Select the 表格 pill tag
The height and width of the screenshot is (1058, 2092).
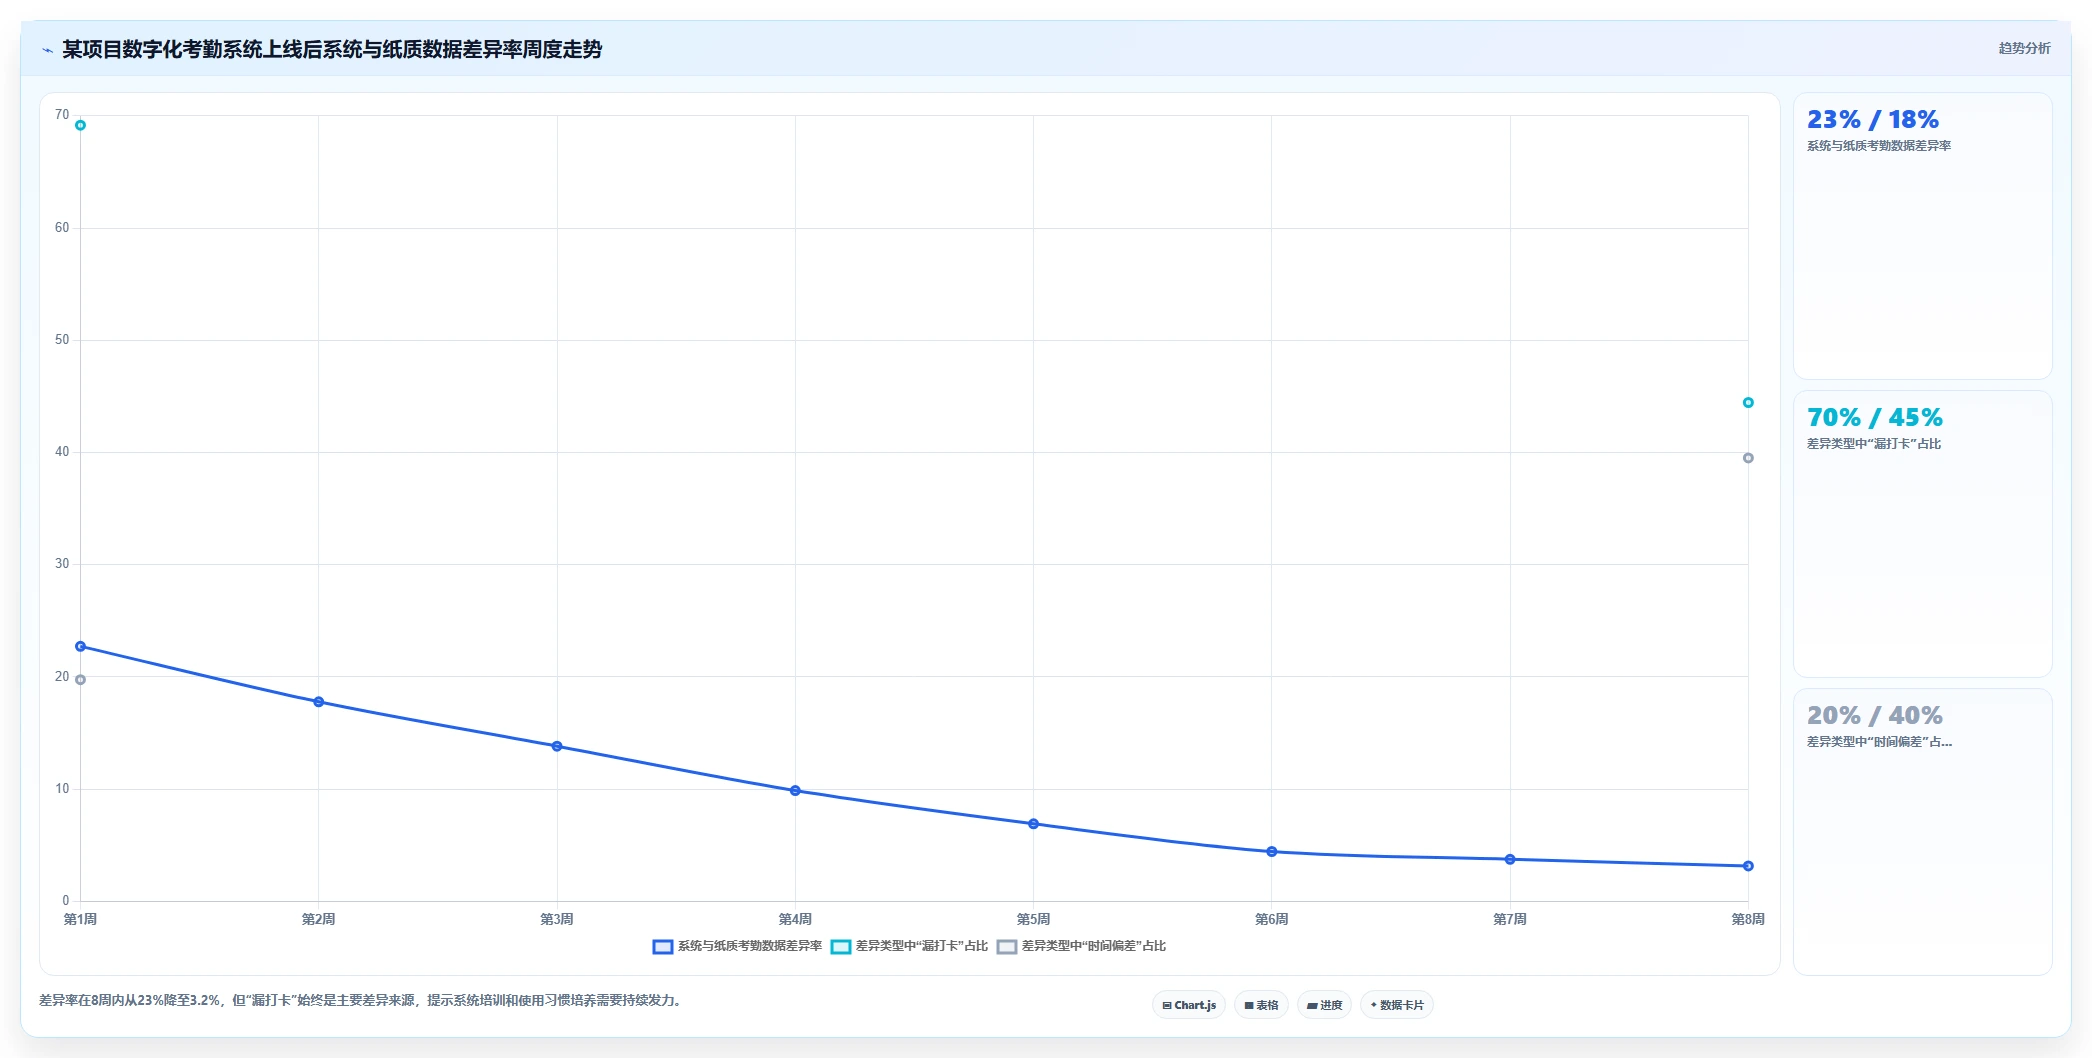[1261, 1005]
